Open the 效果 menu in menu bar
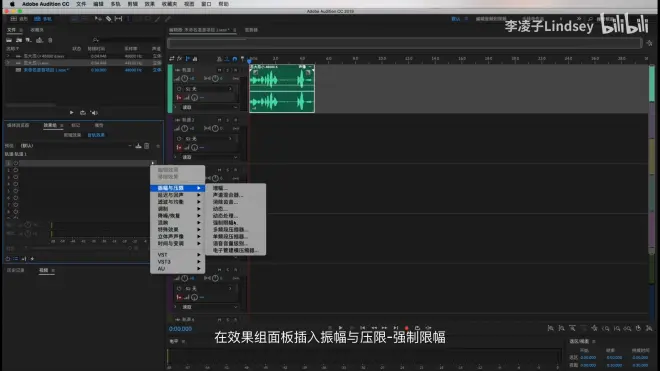 point(149,4)
